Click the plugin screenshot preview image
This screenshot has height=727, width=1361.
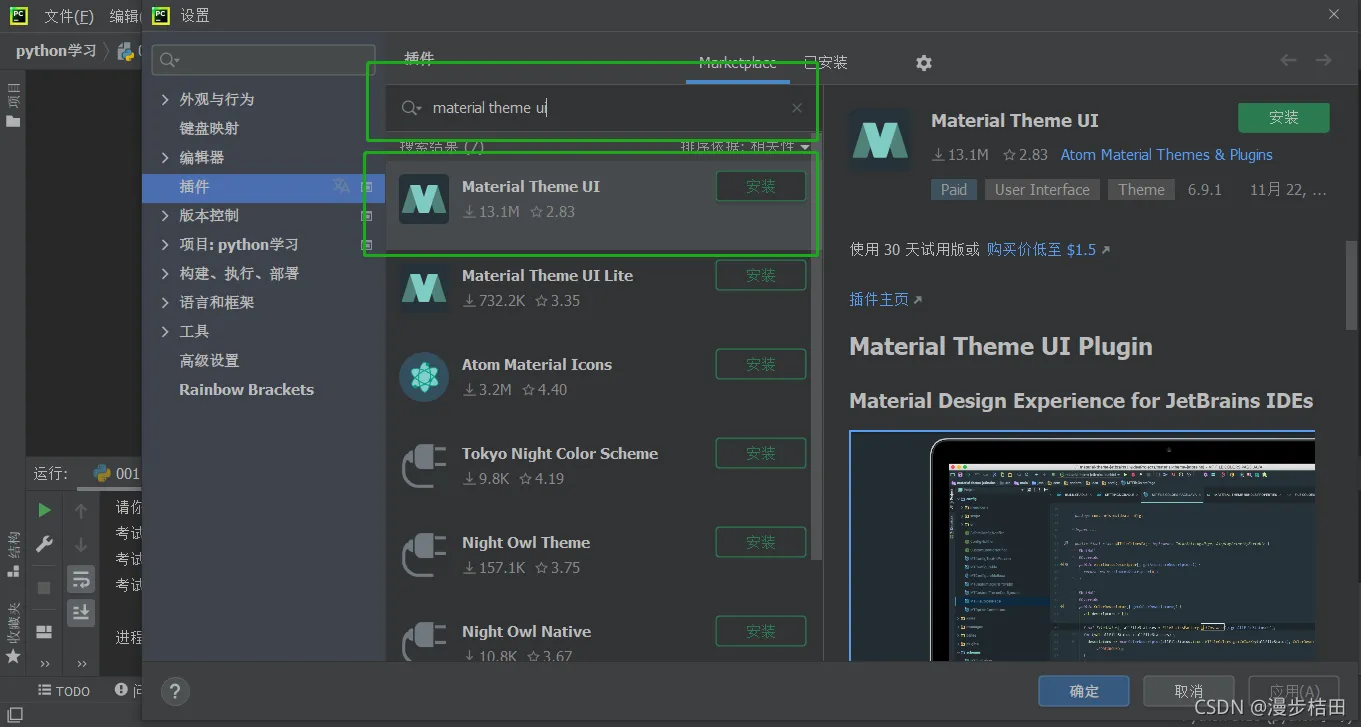pyautogui.click(x=1082, y=546)
